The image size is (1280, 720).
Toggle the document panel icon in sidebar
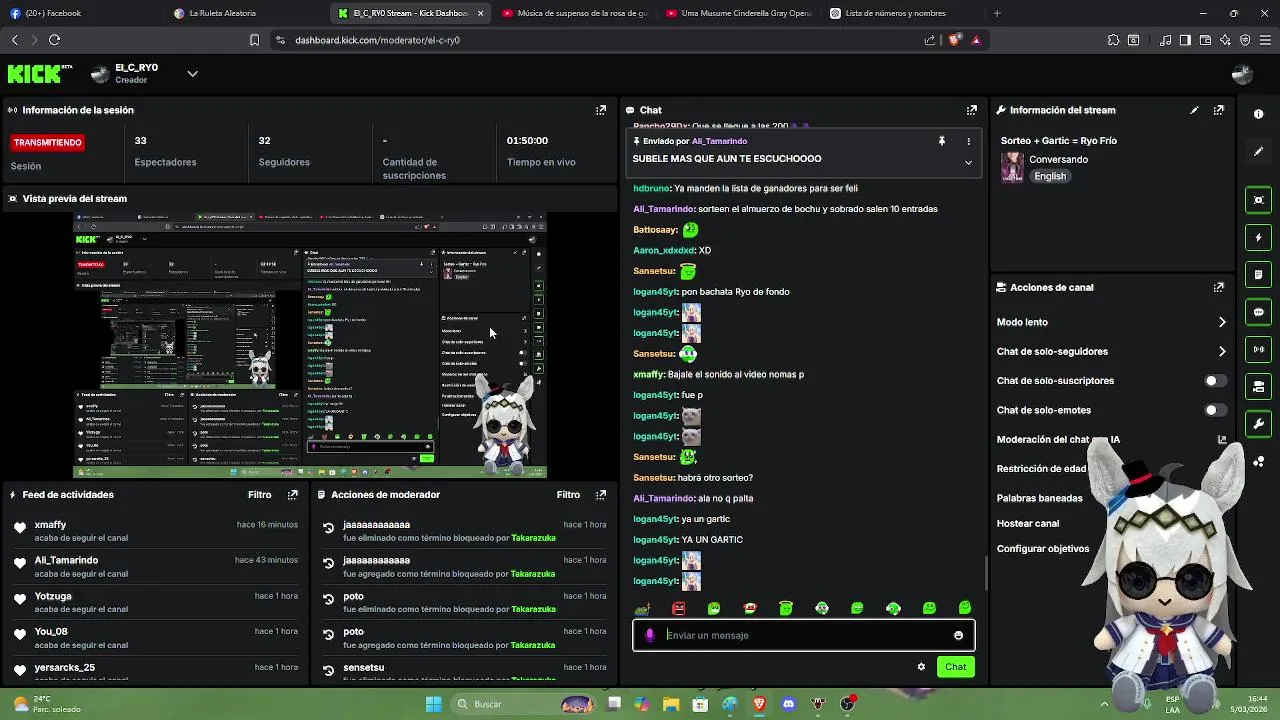click(x=1259, y=275)
